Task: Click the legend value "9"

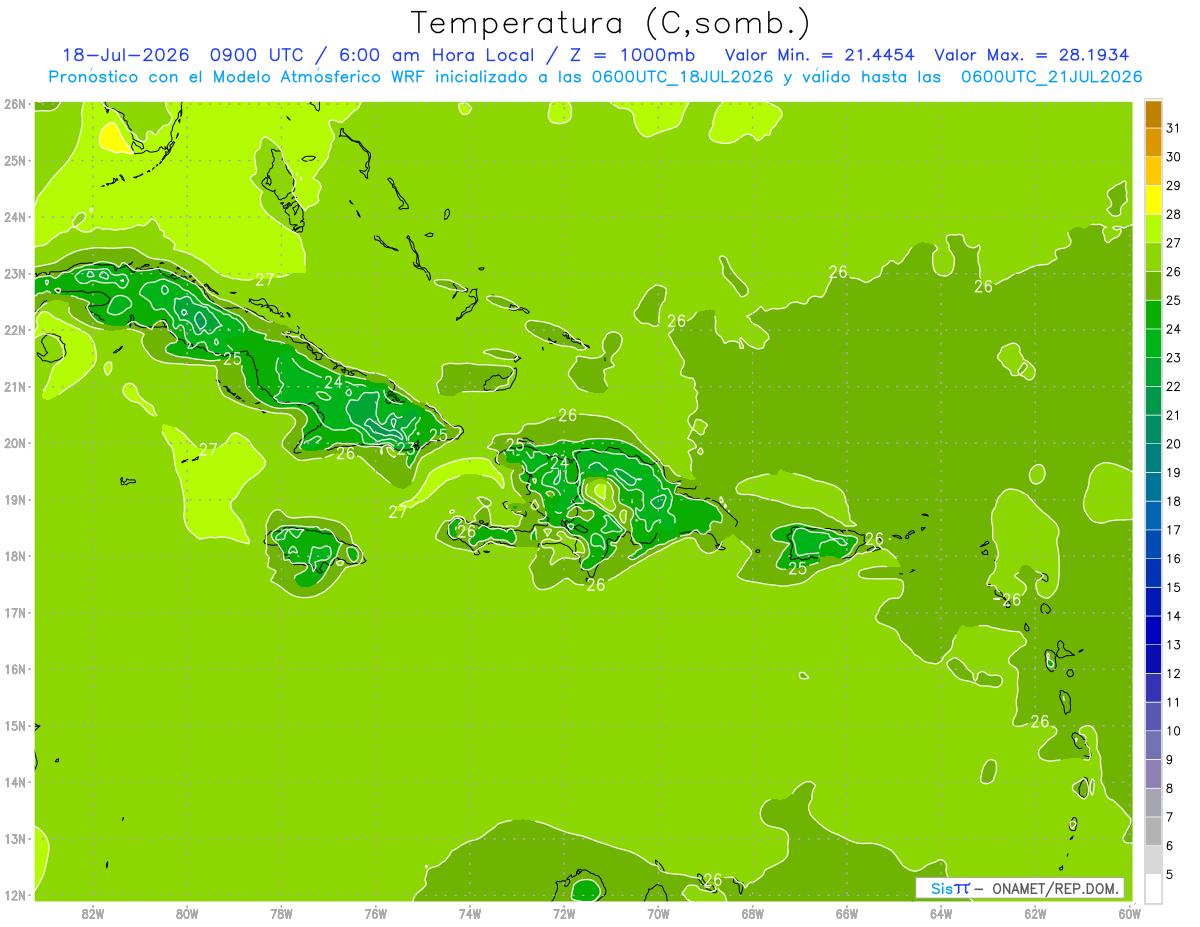Action: coord(1170,760)
